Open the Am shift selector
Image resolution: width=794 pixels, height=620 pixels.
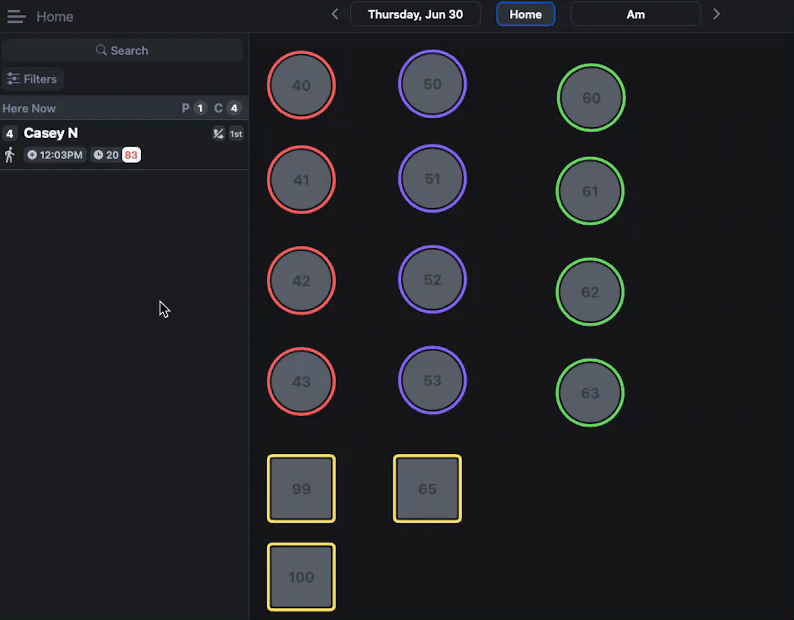point(636,14)
